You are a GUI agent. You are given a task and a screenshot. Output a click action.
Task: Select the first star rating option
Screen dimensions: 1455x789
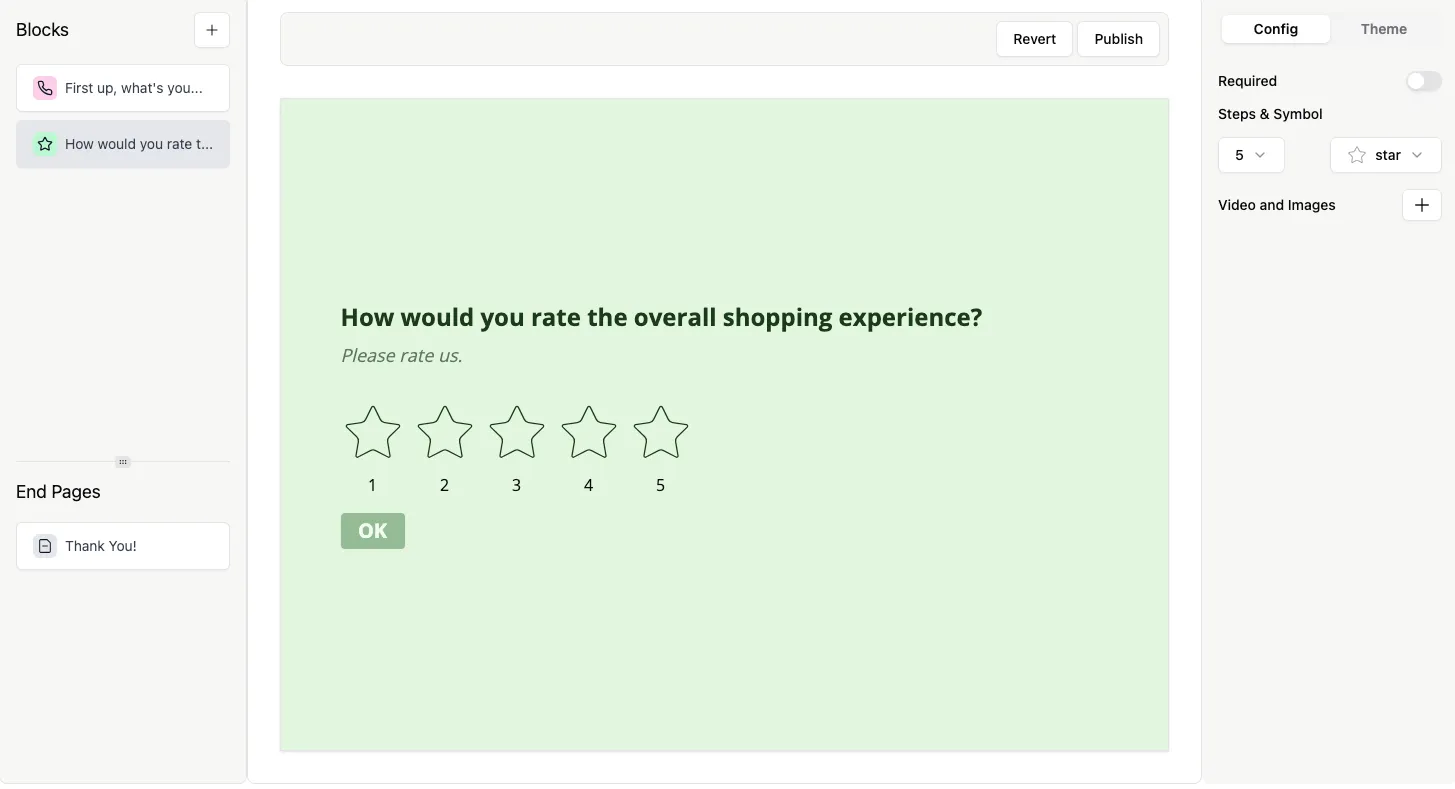pos(372,432)
